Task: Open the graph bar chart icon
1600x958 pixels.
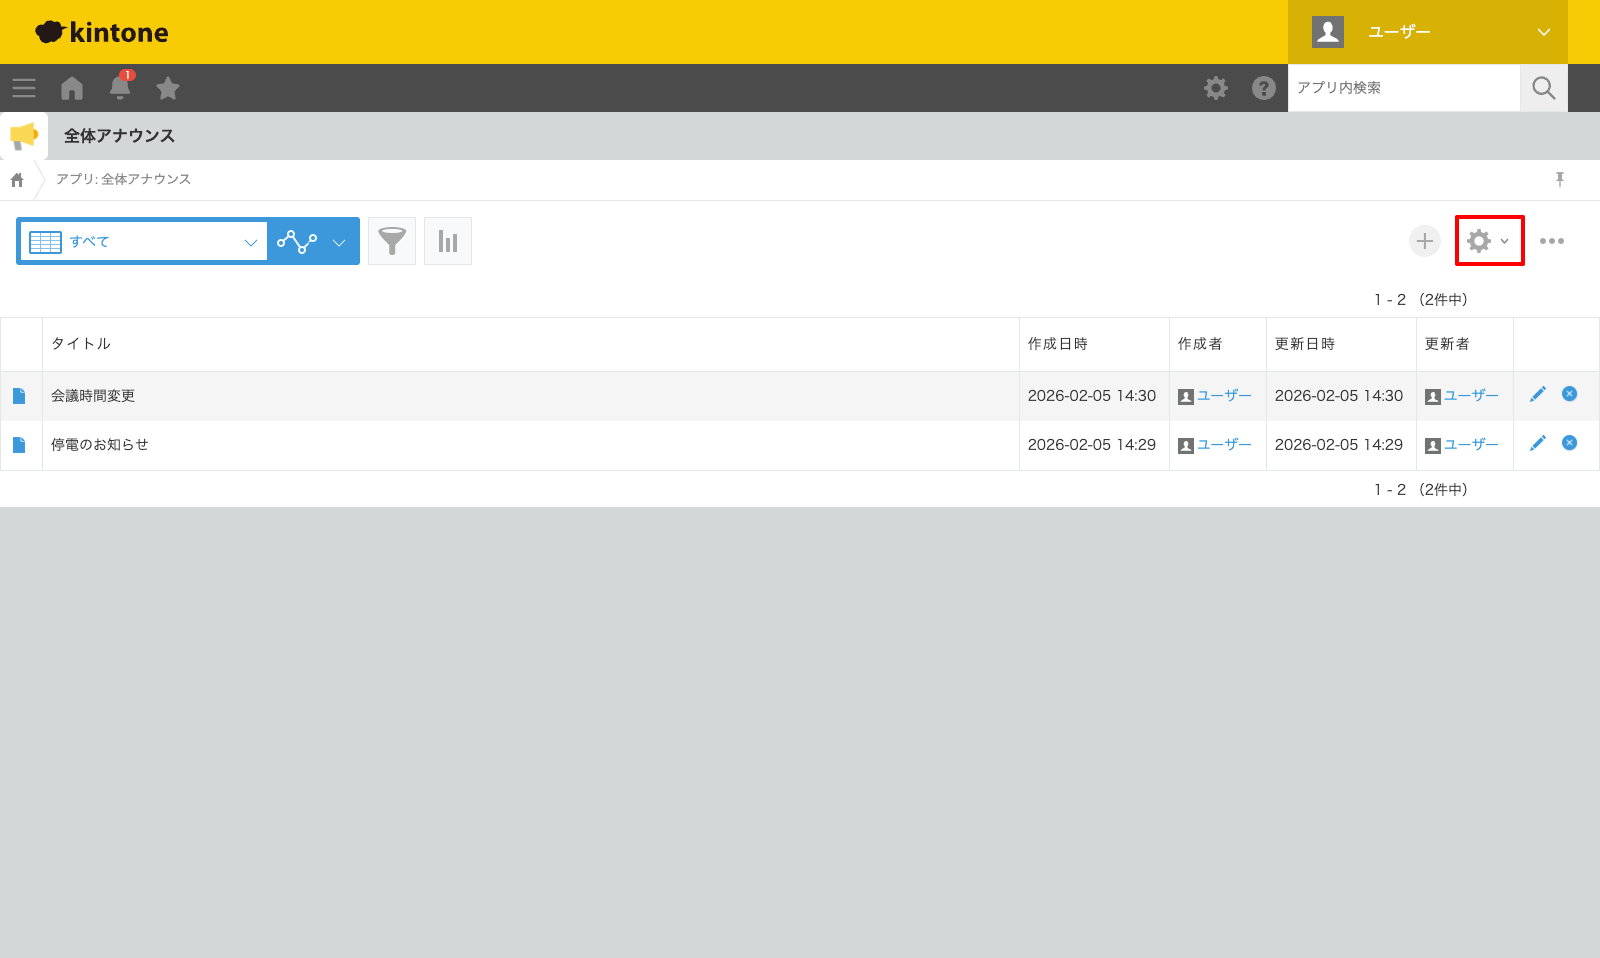Action: tap(448, 241)
